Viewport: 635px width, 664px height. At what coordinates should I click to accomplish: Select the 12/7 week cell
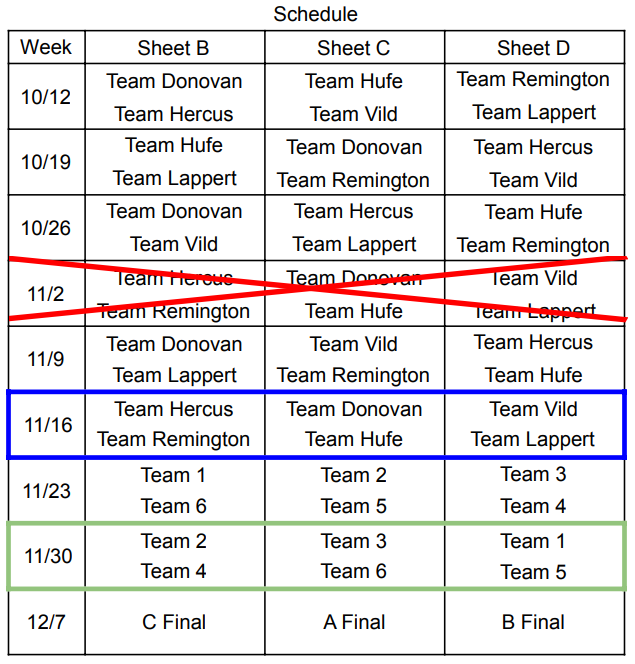pyautogui.click(x=46, y=622)
